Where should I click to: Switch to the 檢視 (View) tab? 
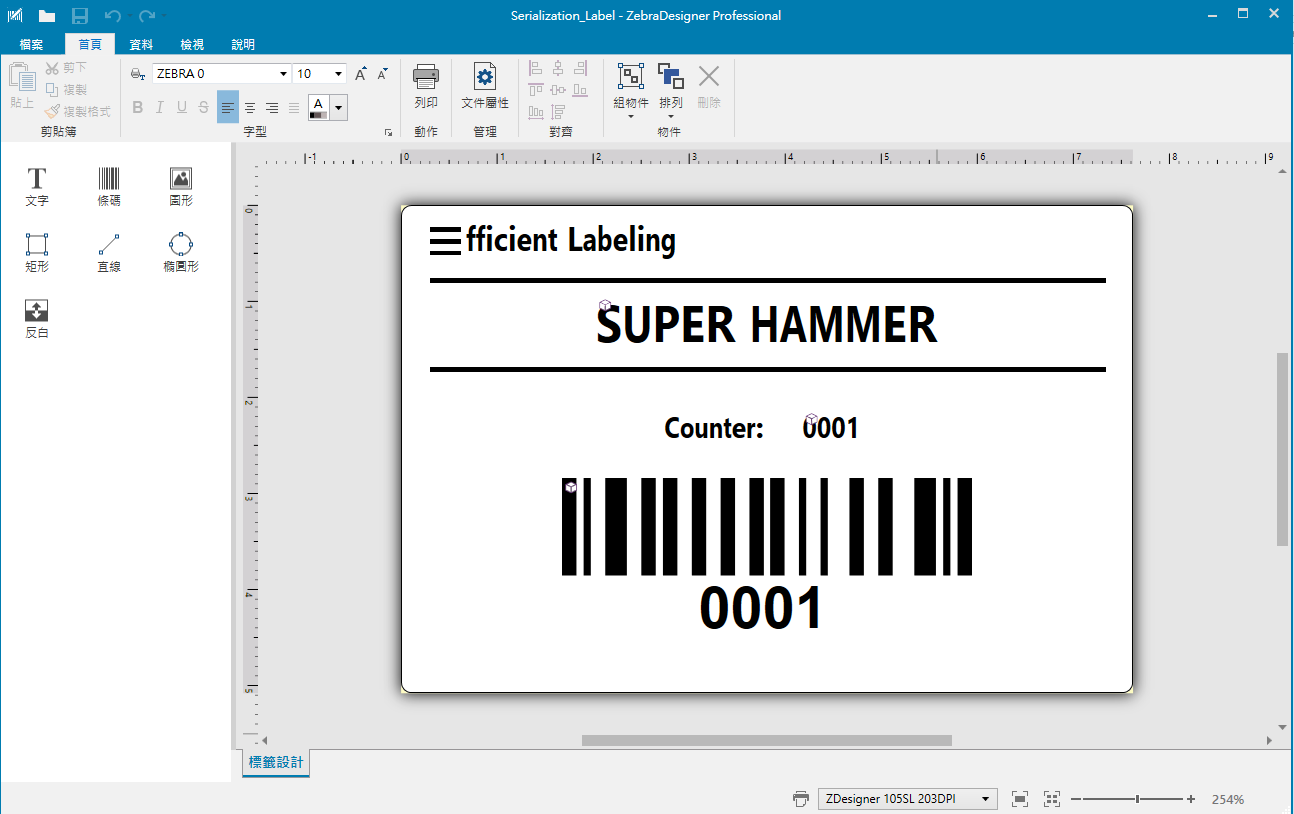pos(192,45)
